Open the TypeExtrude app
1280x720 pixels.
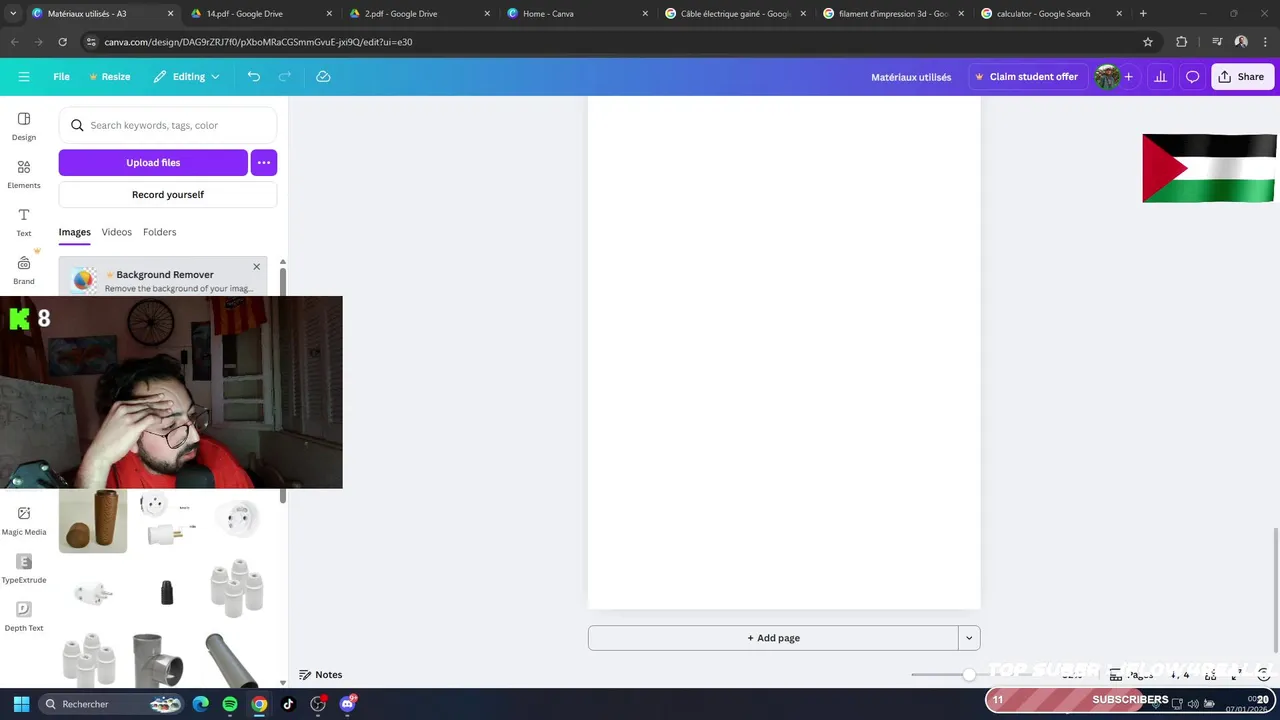24,569
